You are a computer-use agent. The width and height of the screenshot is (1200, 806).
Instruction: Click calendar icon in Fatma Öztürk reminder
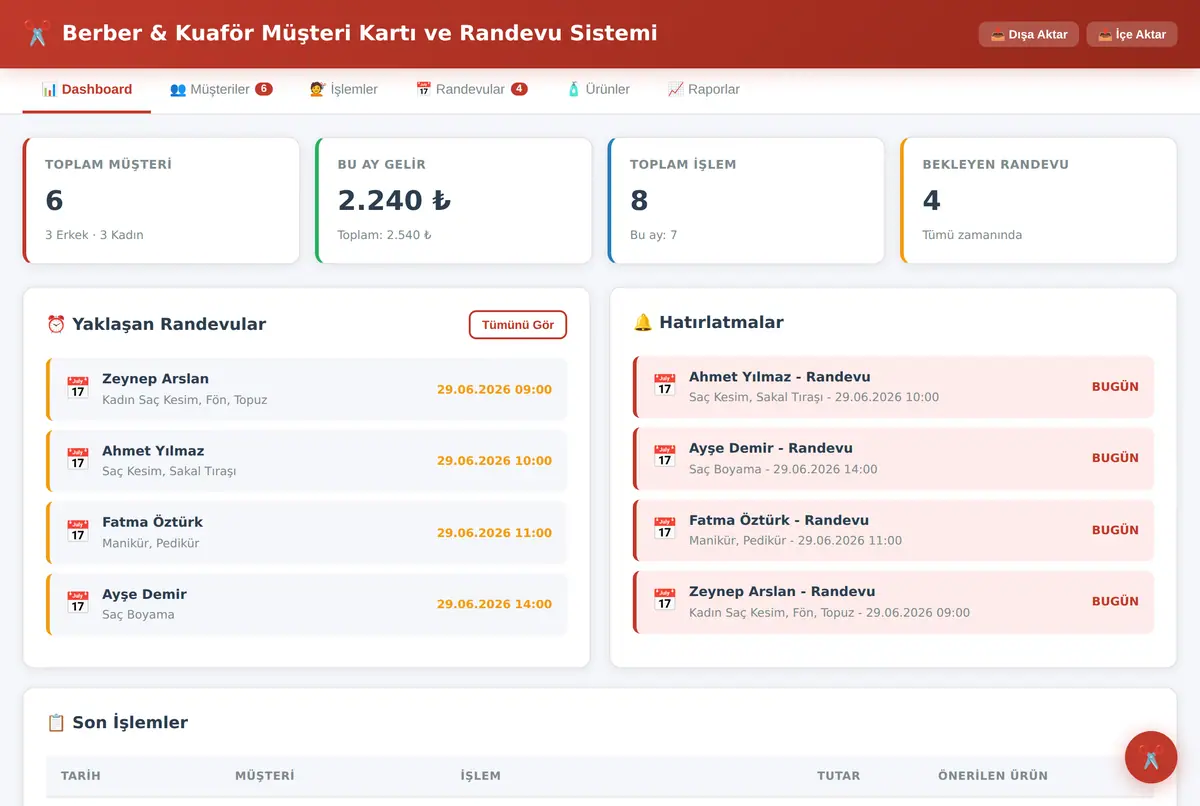pos(665,529)
